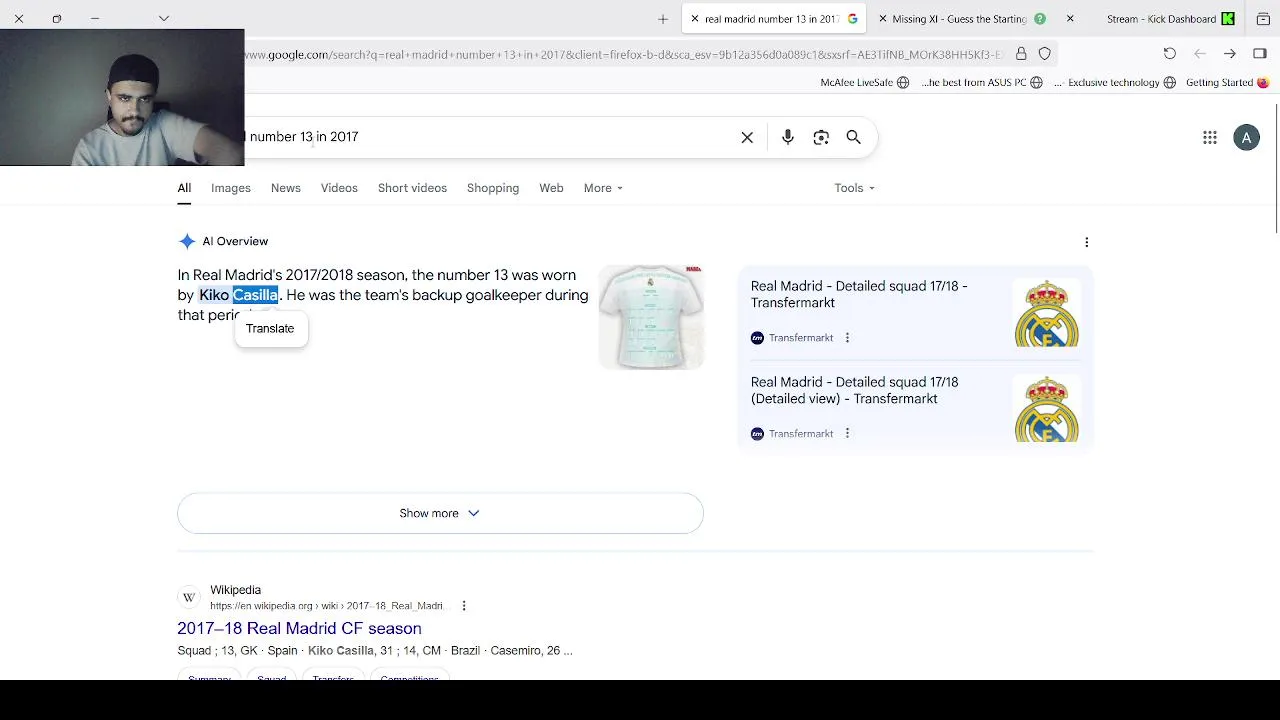Image resolution: width=1280 pixels, height=720 pixels.
Task: Click the padlock site security icon
Action: 1021,54
